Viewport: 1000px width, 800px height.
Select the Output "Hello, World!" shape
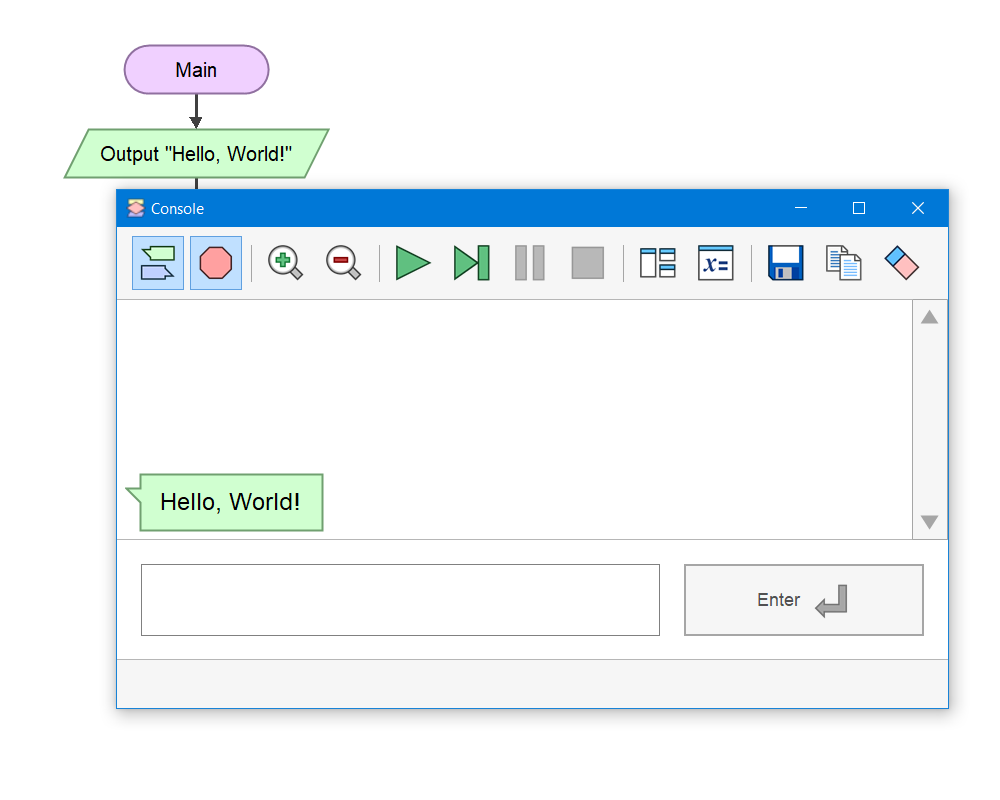coord(196,154)
